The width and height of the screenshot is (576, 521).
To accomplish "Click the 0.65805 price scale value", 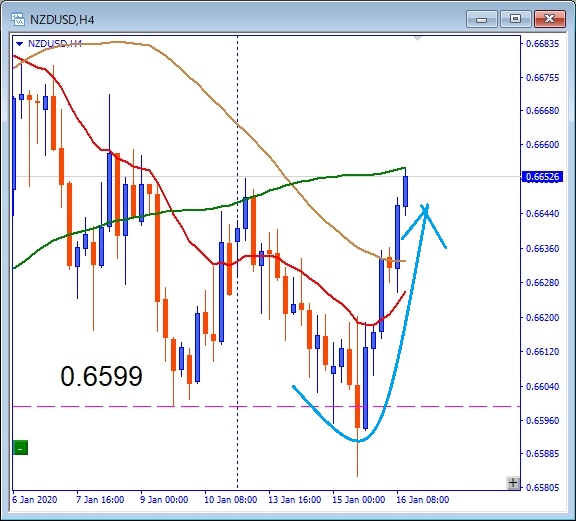I will pyautogui.click(x=543, y=488).
